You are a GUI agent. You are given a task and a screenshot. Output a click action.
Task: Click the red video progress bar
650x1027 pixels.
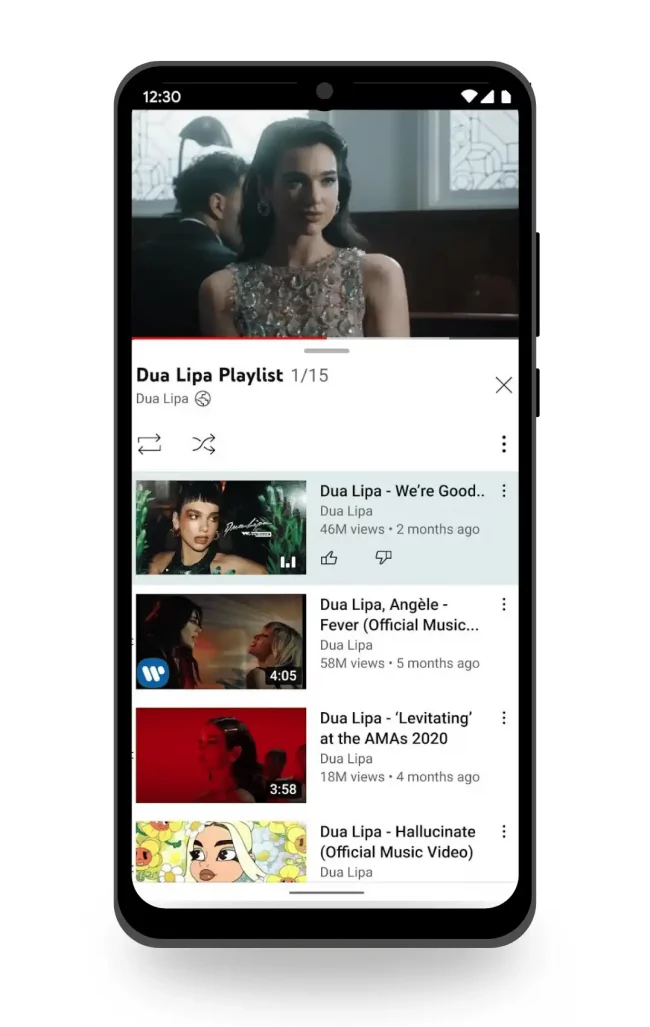(x=230, y=338)
